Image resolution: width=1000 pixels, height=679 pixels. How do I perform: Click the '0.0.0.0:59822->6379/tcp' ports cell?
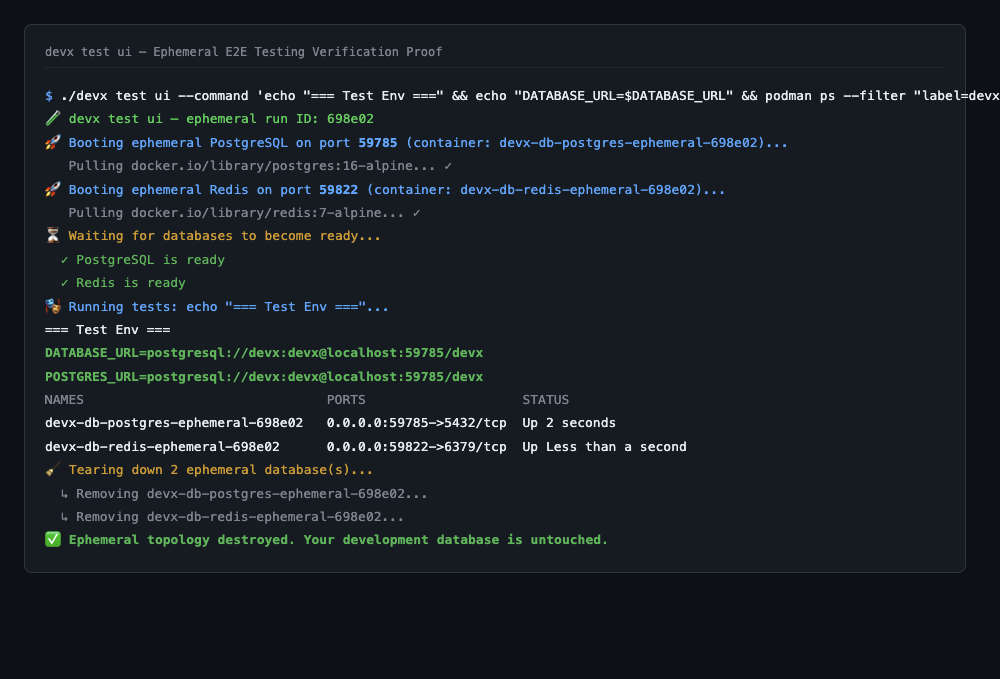pyautogui.click(x=416, y=447)
